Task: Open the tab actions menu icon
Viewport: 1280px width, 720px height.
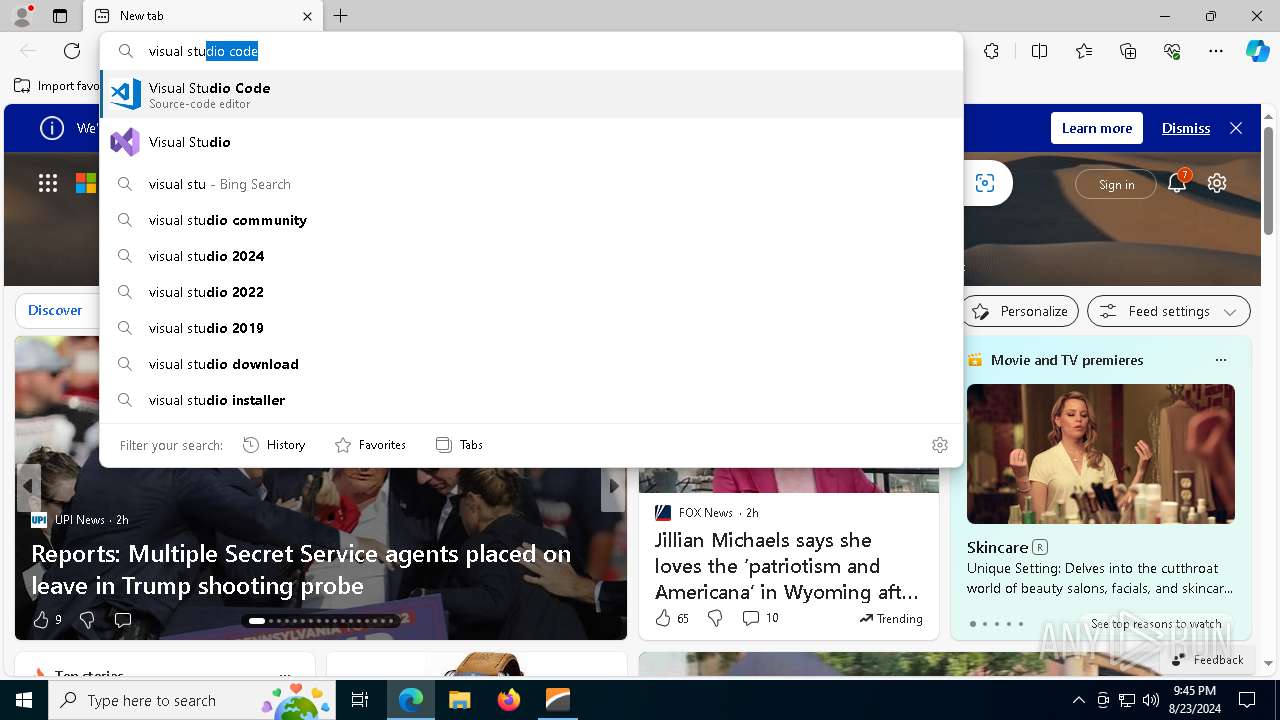Action: (x=60, y=16)
